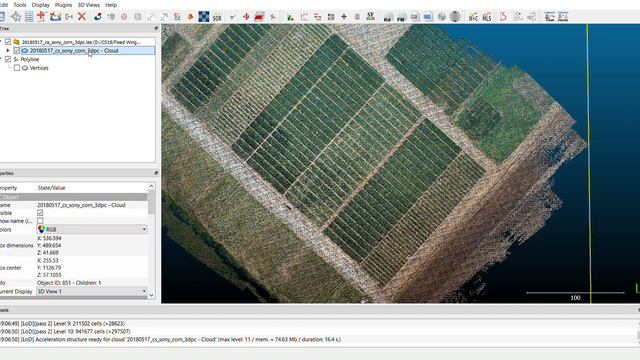Click the 'Y: 489.654' dimension value
Viewport: 640px width, 360px height.
point(49,245)
